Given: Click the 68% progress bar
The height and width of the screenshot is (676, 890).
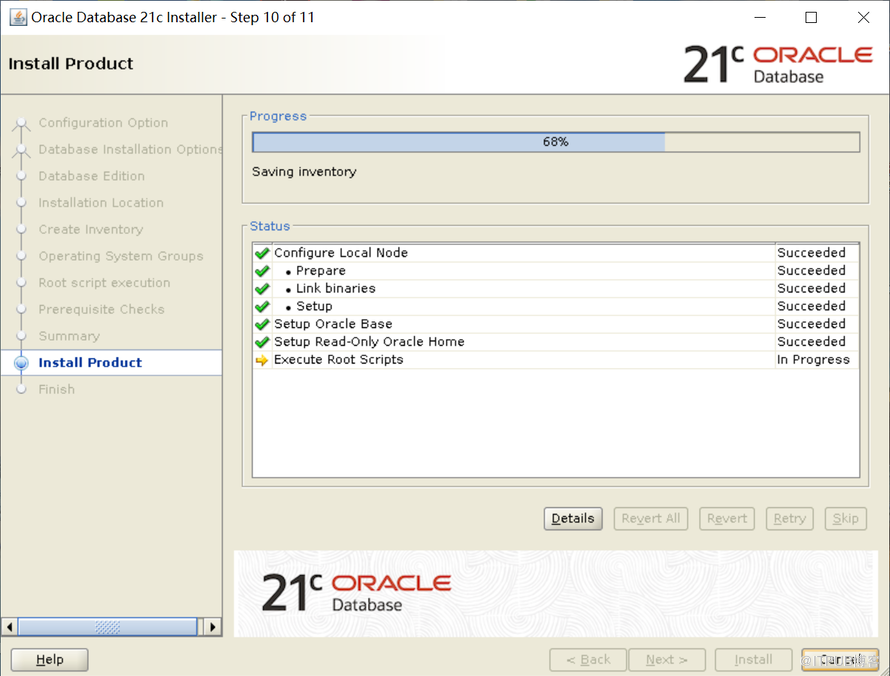Looking at the screenshot, I should click(555, 142).
